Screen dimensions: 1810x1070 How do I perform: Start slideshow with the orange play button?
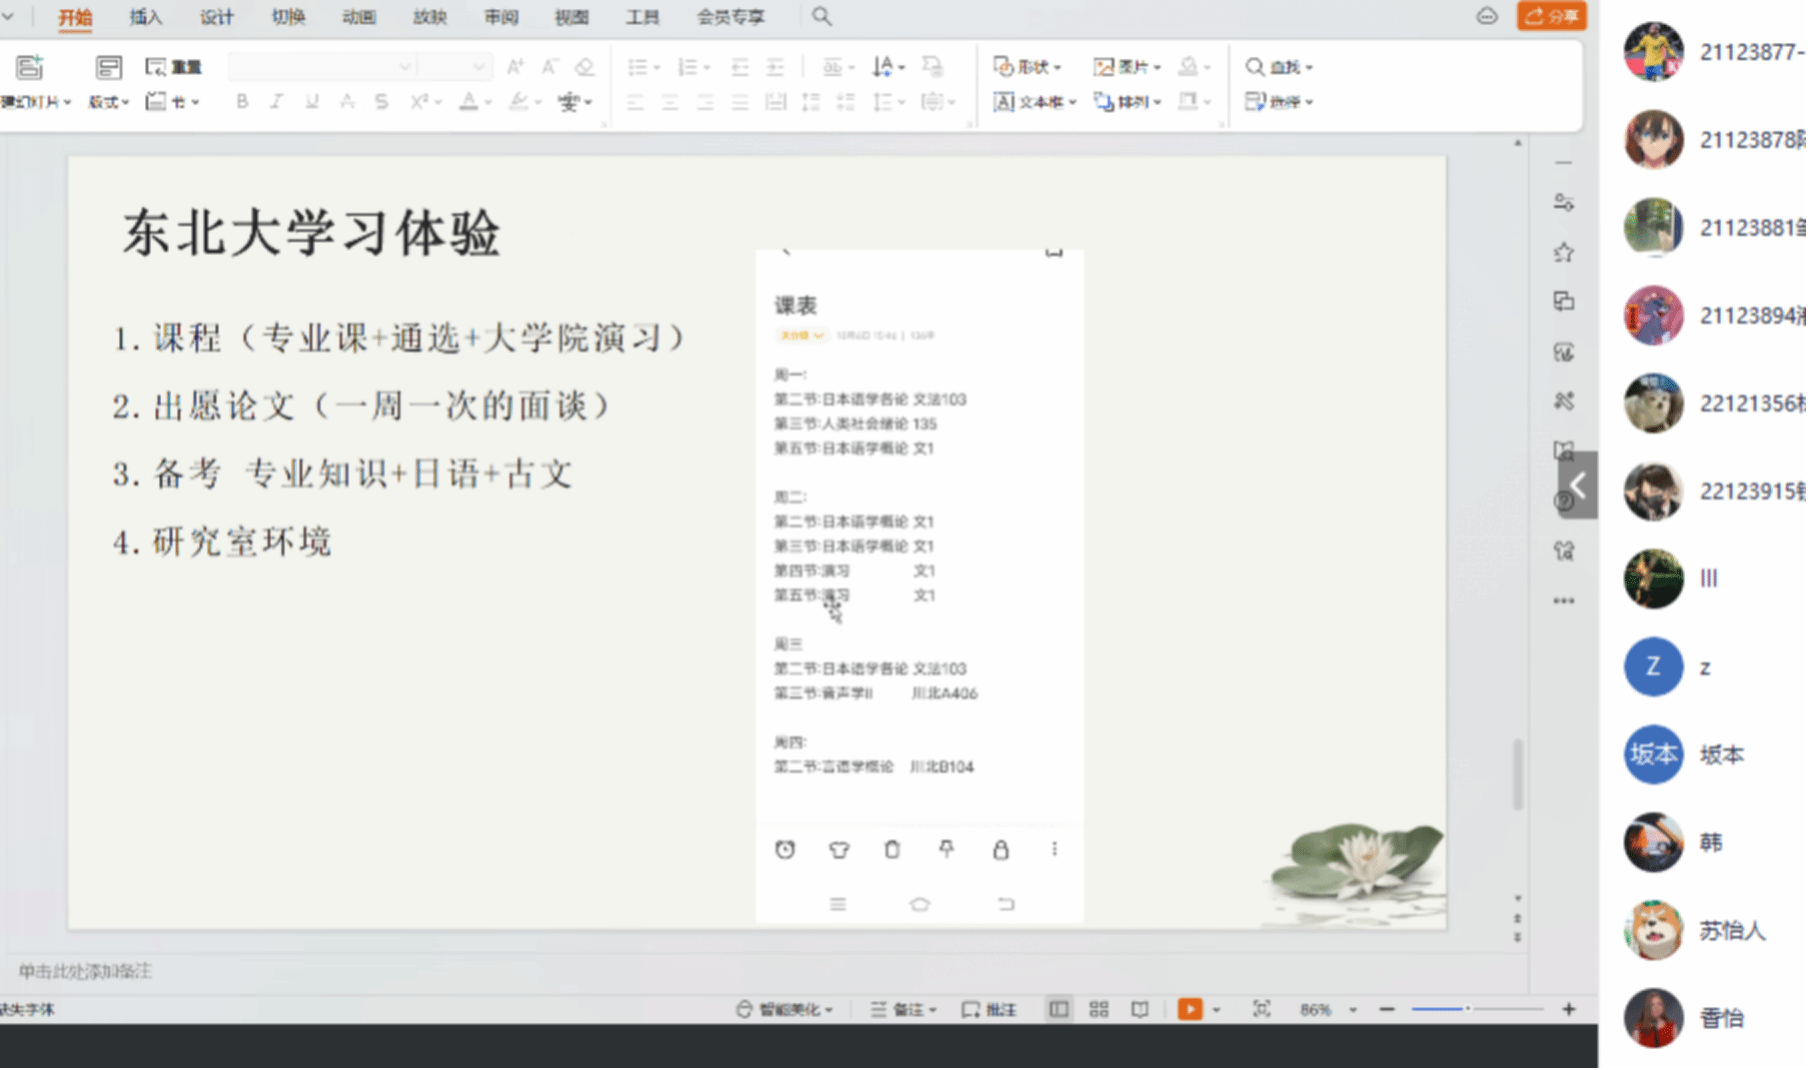point(1189,1009)
